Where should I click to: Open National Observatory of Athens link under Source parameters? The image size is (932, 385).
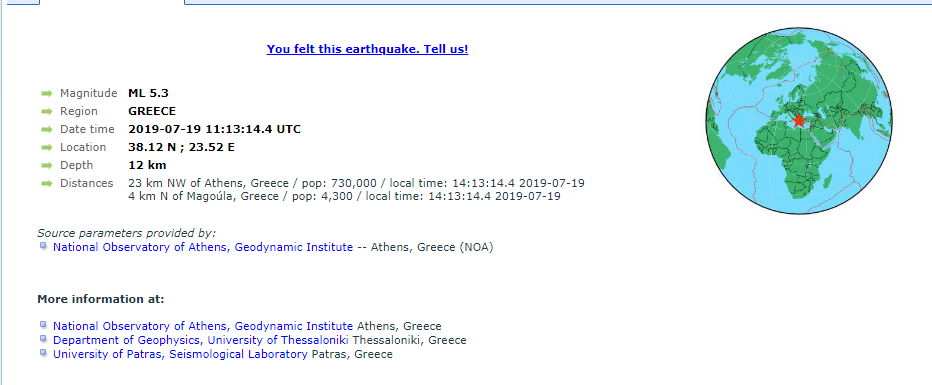click(x=203, y=247)
